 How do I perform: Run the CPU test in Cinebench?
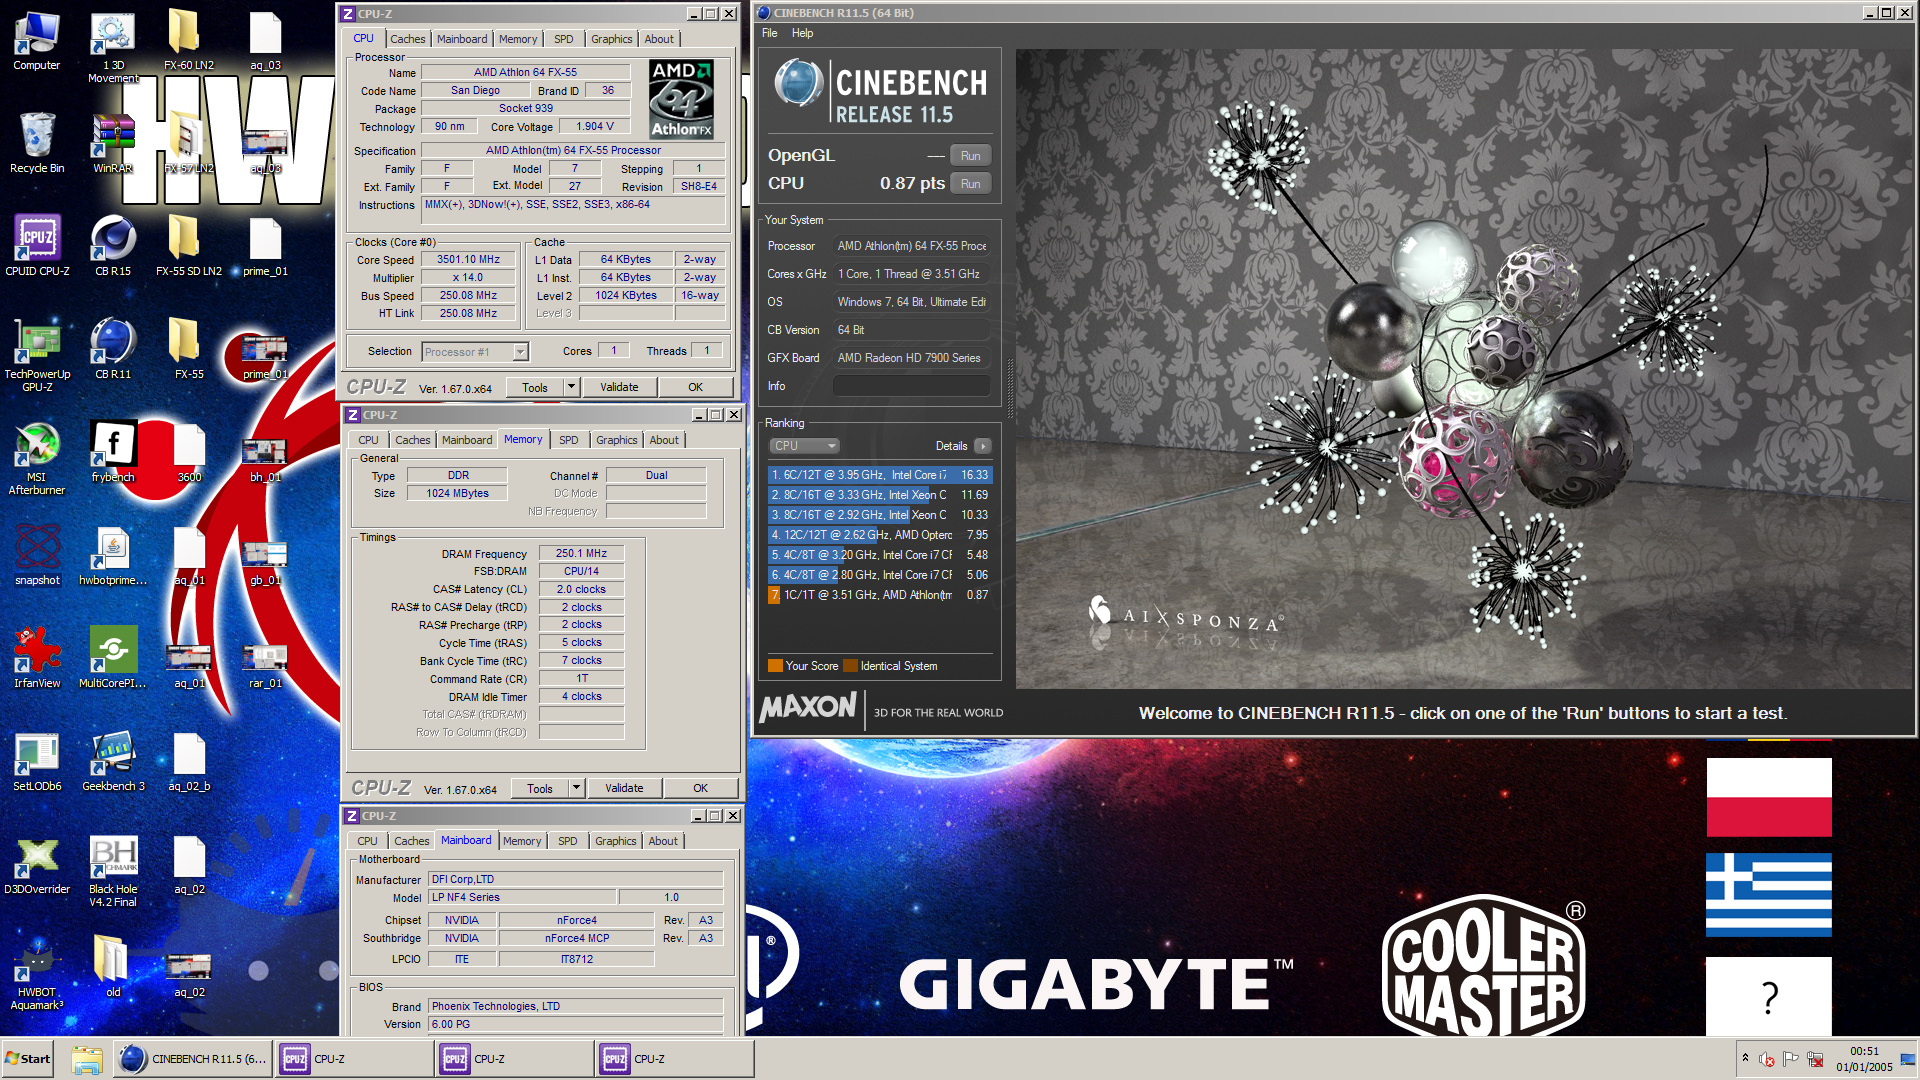970,184
